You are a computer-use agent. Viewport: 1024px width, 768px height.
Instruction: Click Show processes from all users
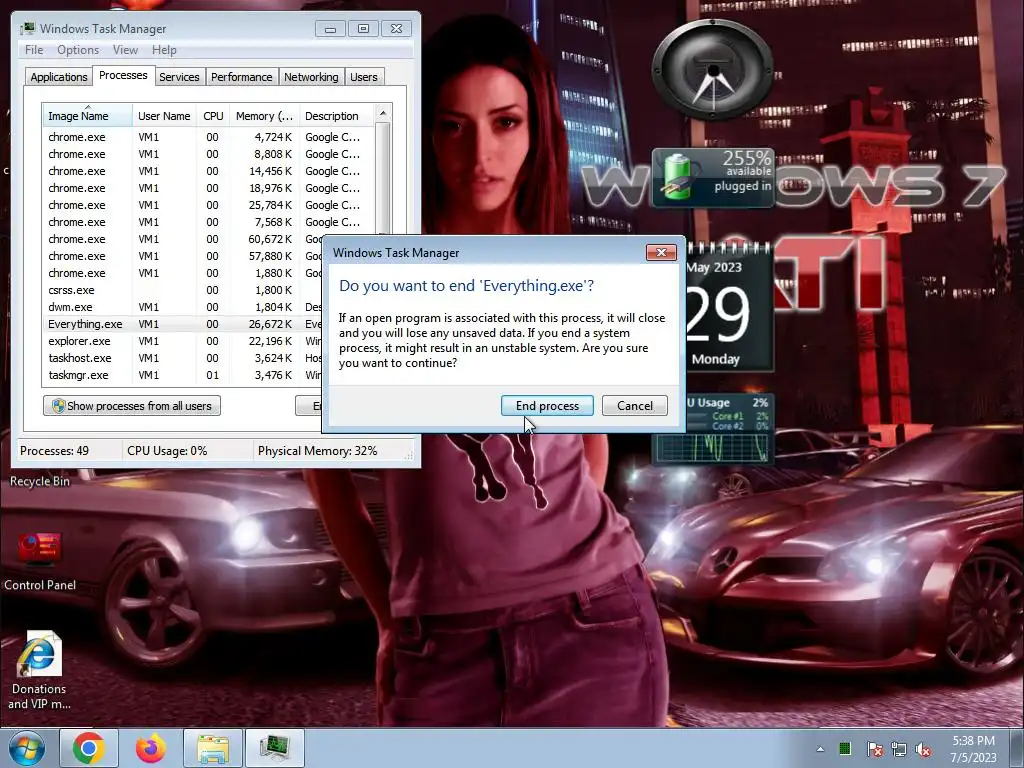pos(132,406)
